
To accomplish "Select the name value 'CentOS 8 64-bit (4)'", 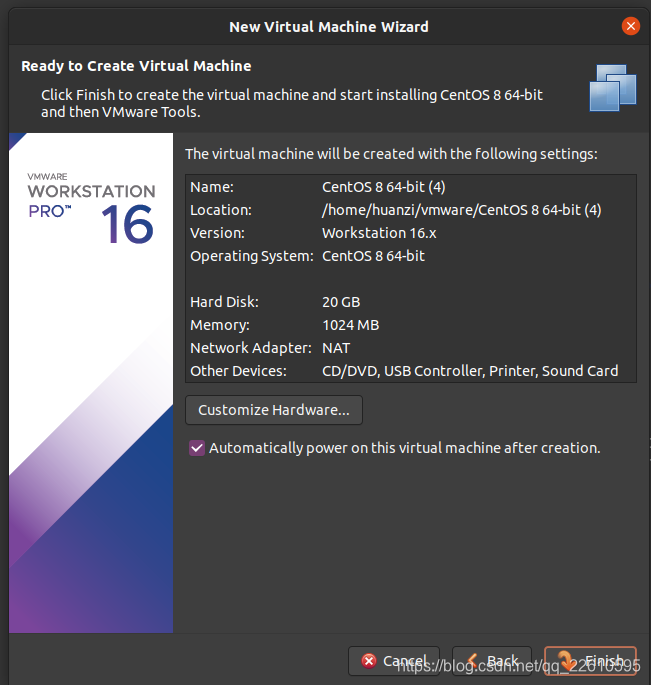I will tap(384, 187).
